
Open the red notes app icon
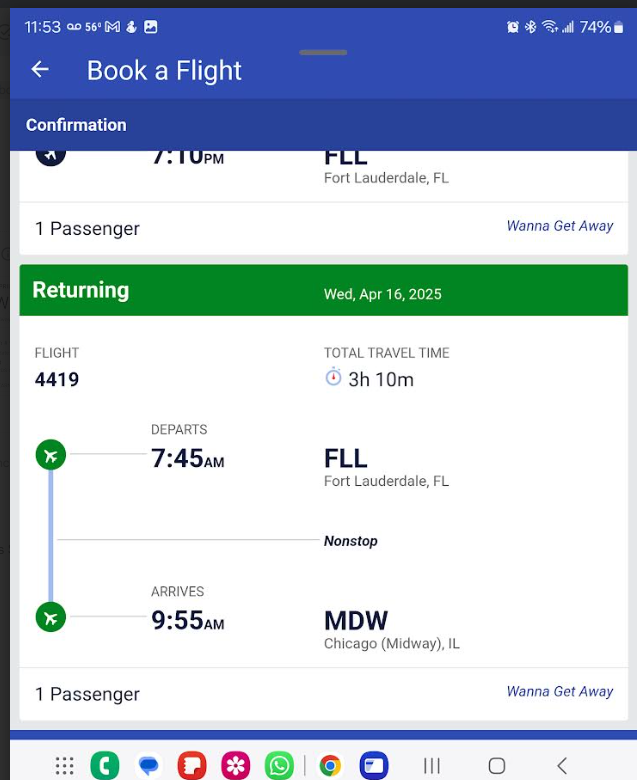tap(192, 765)
